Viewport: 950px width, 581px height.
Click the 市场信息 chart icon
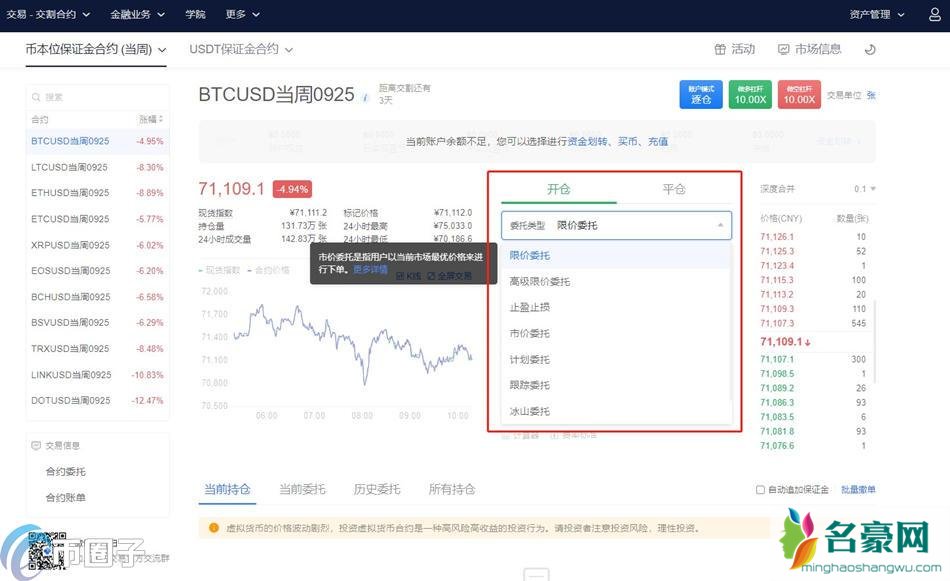pos(783,49)
